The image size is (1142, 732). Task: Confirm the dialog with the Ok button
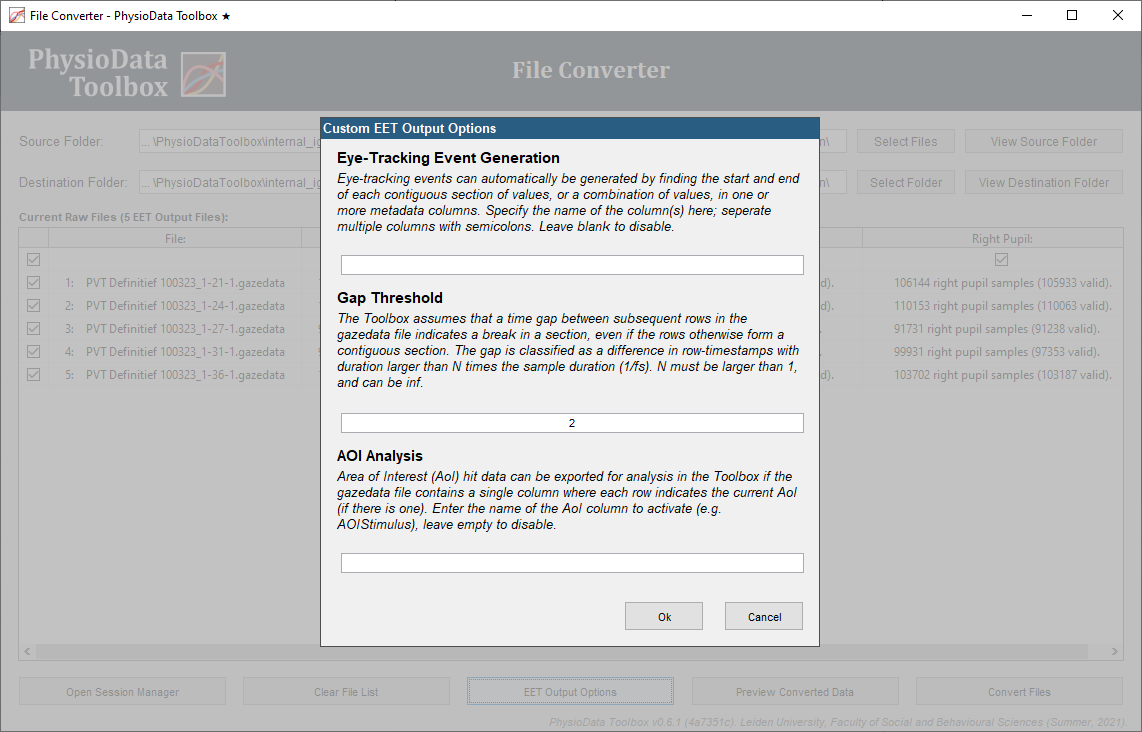[x=663, y=616]
